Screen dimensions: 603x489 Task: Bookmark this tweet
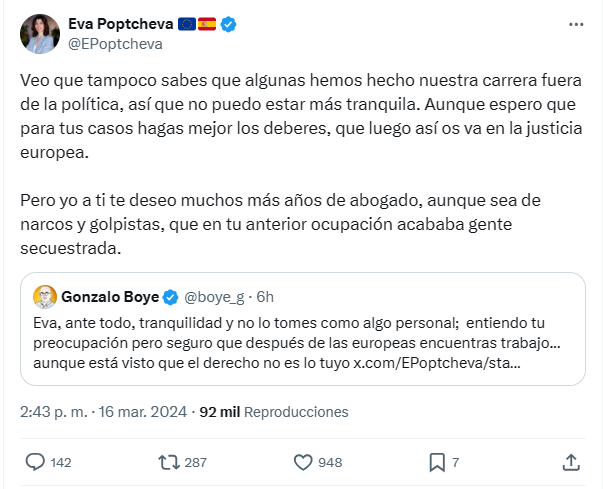437,462
